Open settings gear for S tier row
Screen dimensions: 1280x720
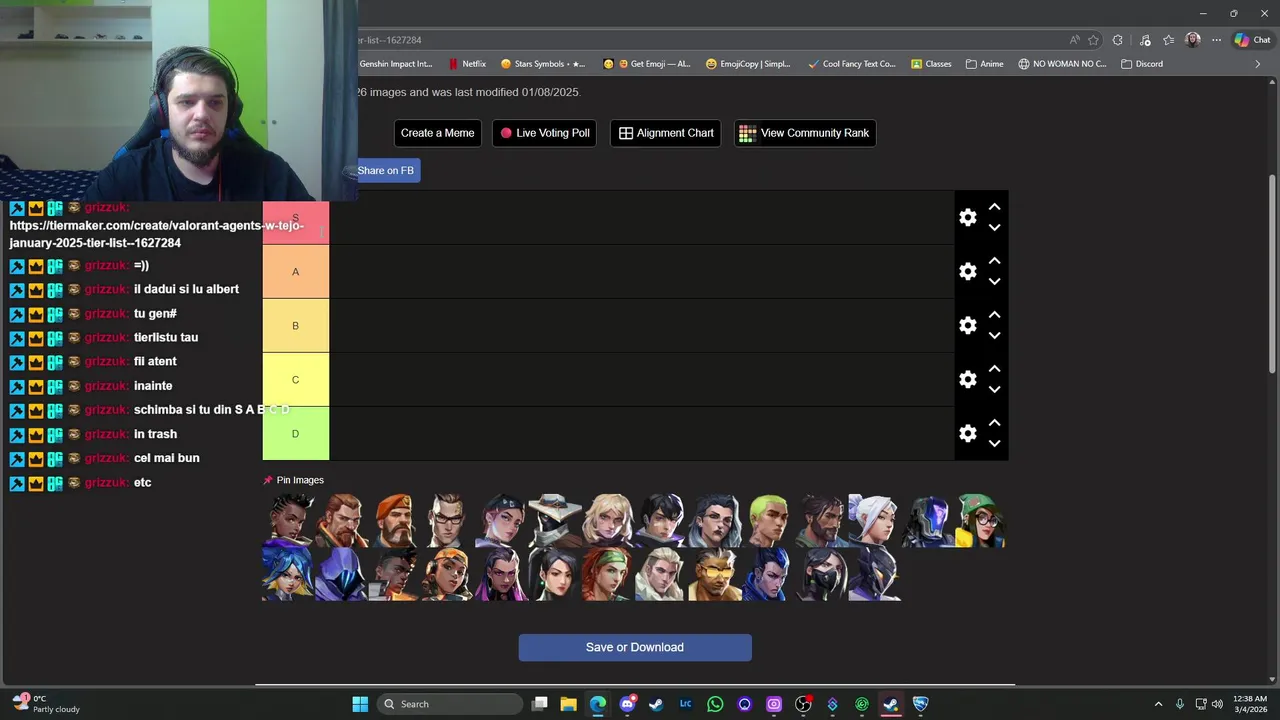coord(967,217)
